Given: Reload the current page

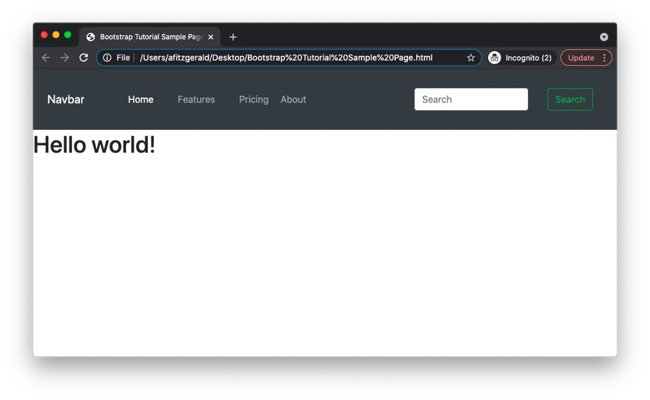Looking at the screenshot, I should point(83,58).
